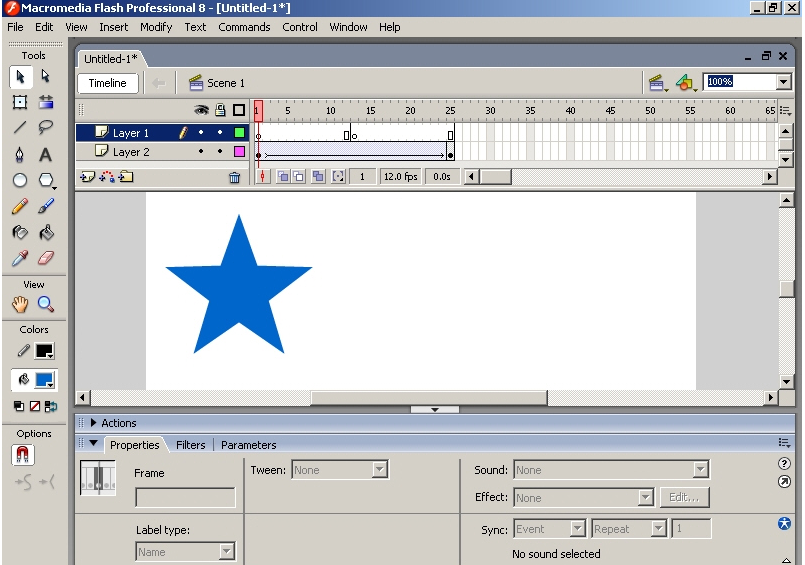Open the Control menu

point(300,27)
